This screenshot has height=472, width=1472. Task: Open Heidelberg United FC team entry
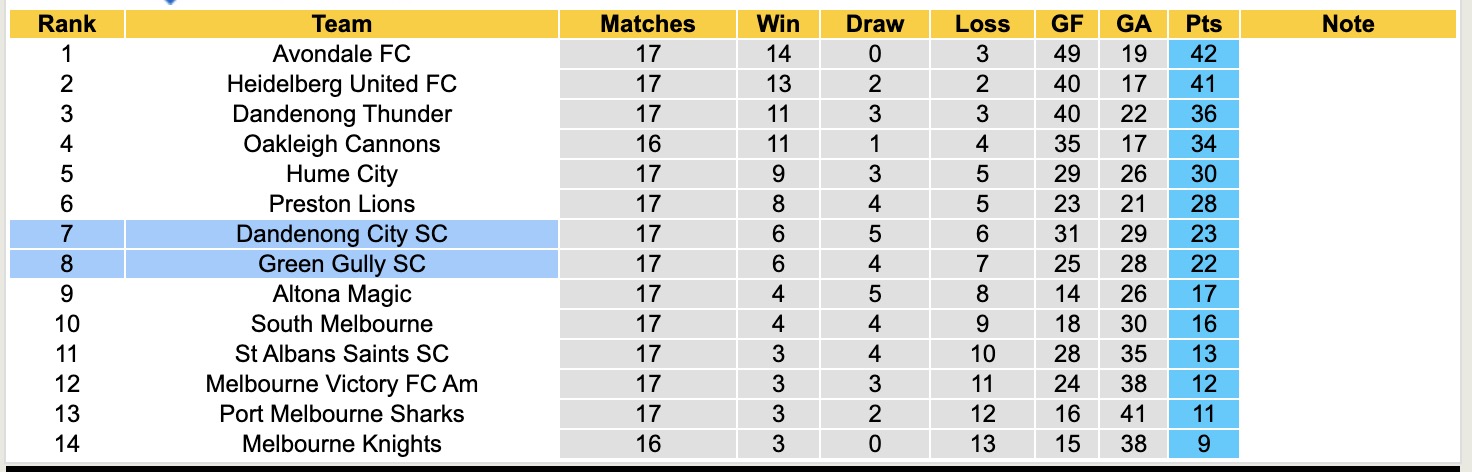[x=341, y=84]
